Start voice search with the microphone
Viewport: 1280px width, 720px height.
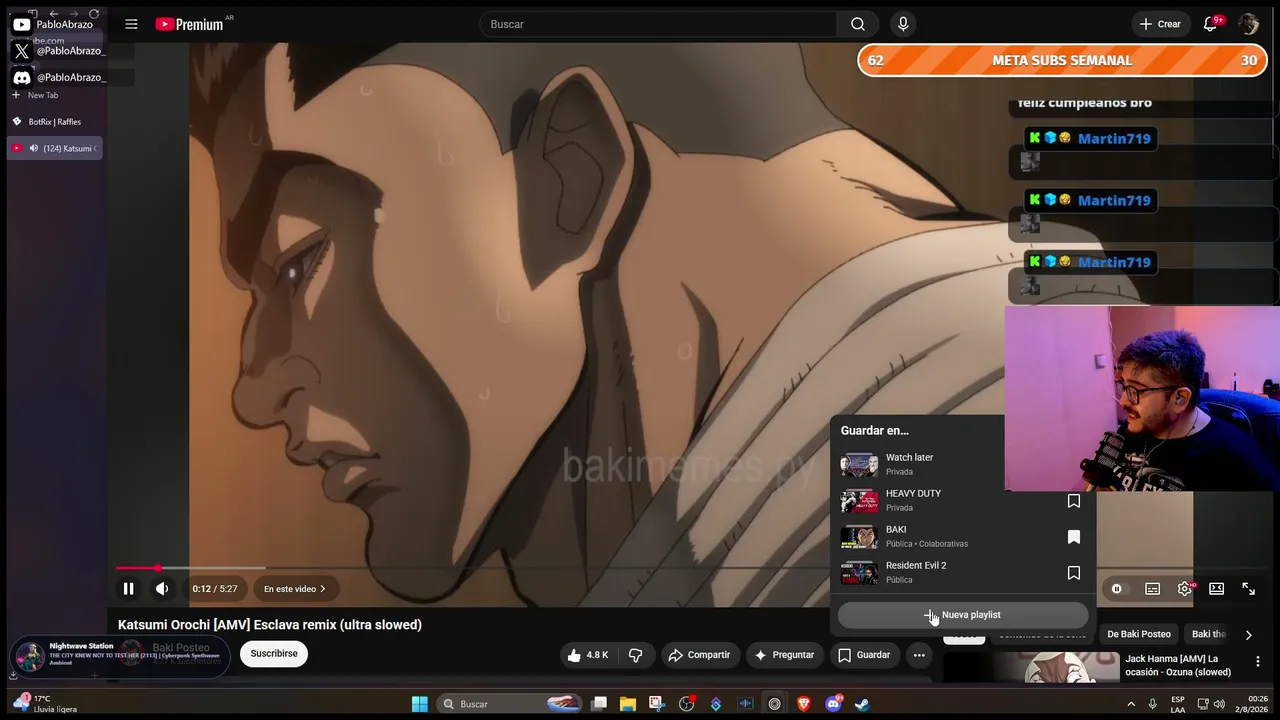pos(903,24)
